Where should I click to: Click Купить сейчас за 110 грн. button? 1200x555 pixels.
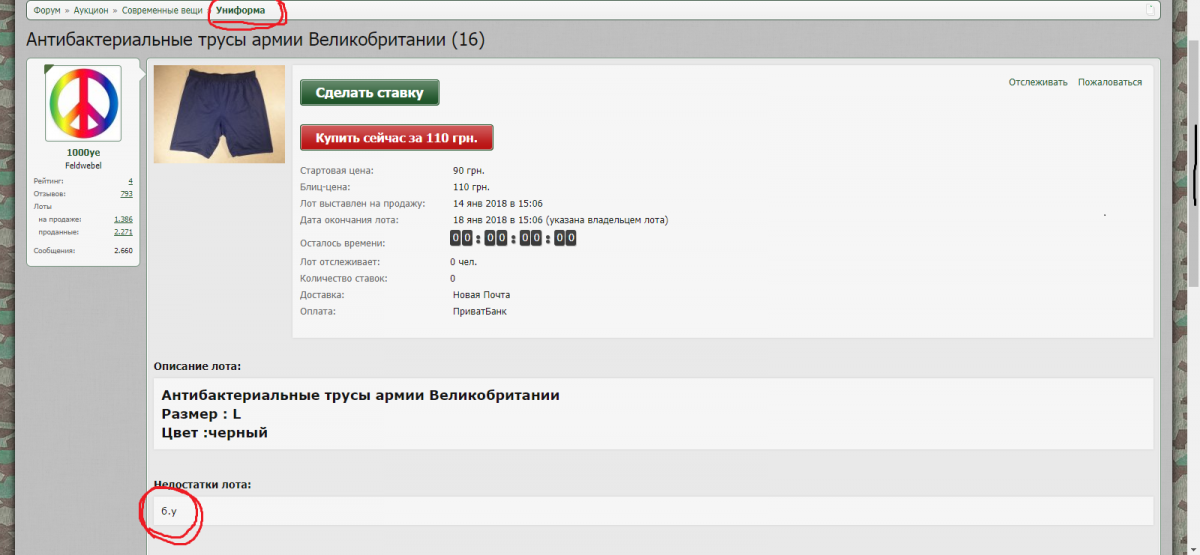pos(396,137)
